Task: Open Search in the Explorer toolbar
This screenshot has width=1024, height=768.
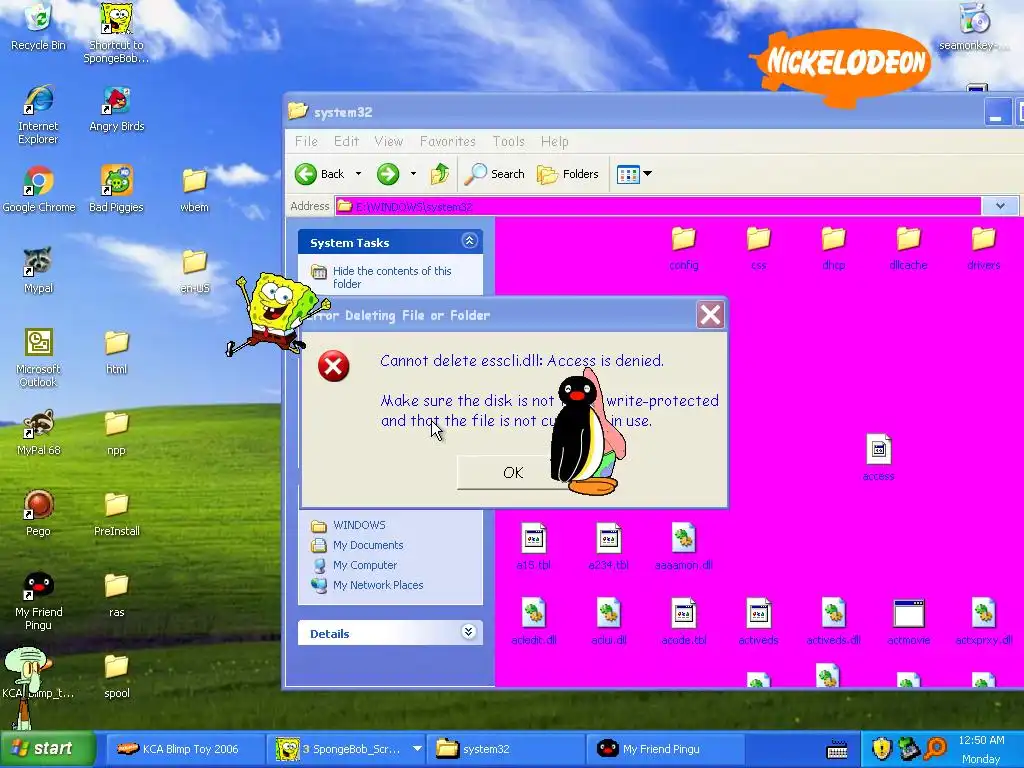Action: (494, 174)
